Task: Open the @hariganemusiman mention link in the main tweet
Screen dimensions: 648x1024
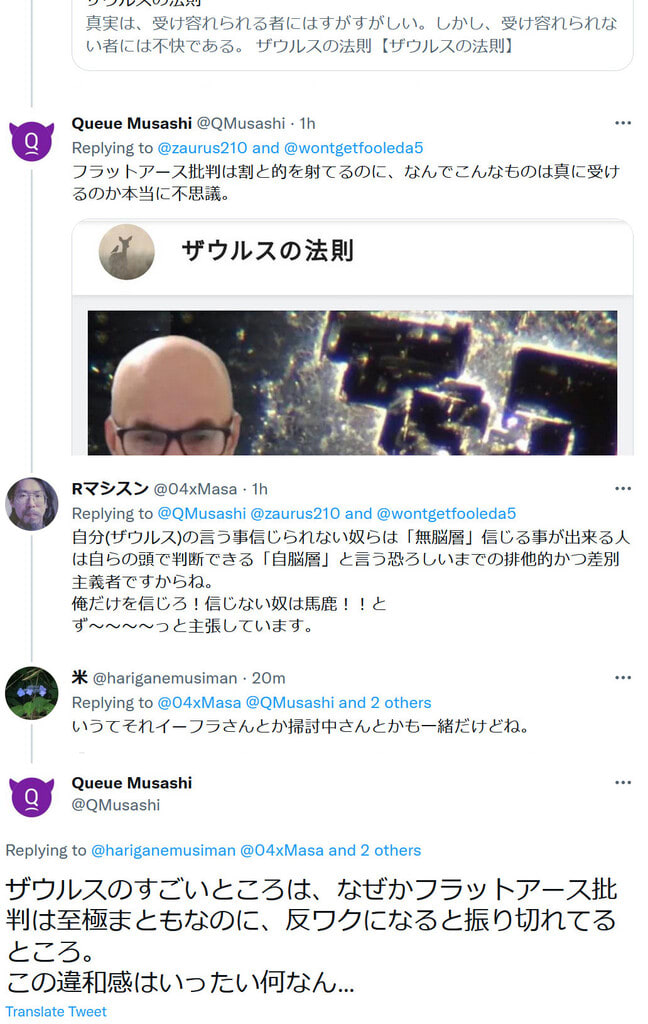Action: click(x=163, y=850)
